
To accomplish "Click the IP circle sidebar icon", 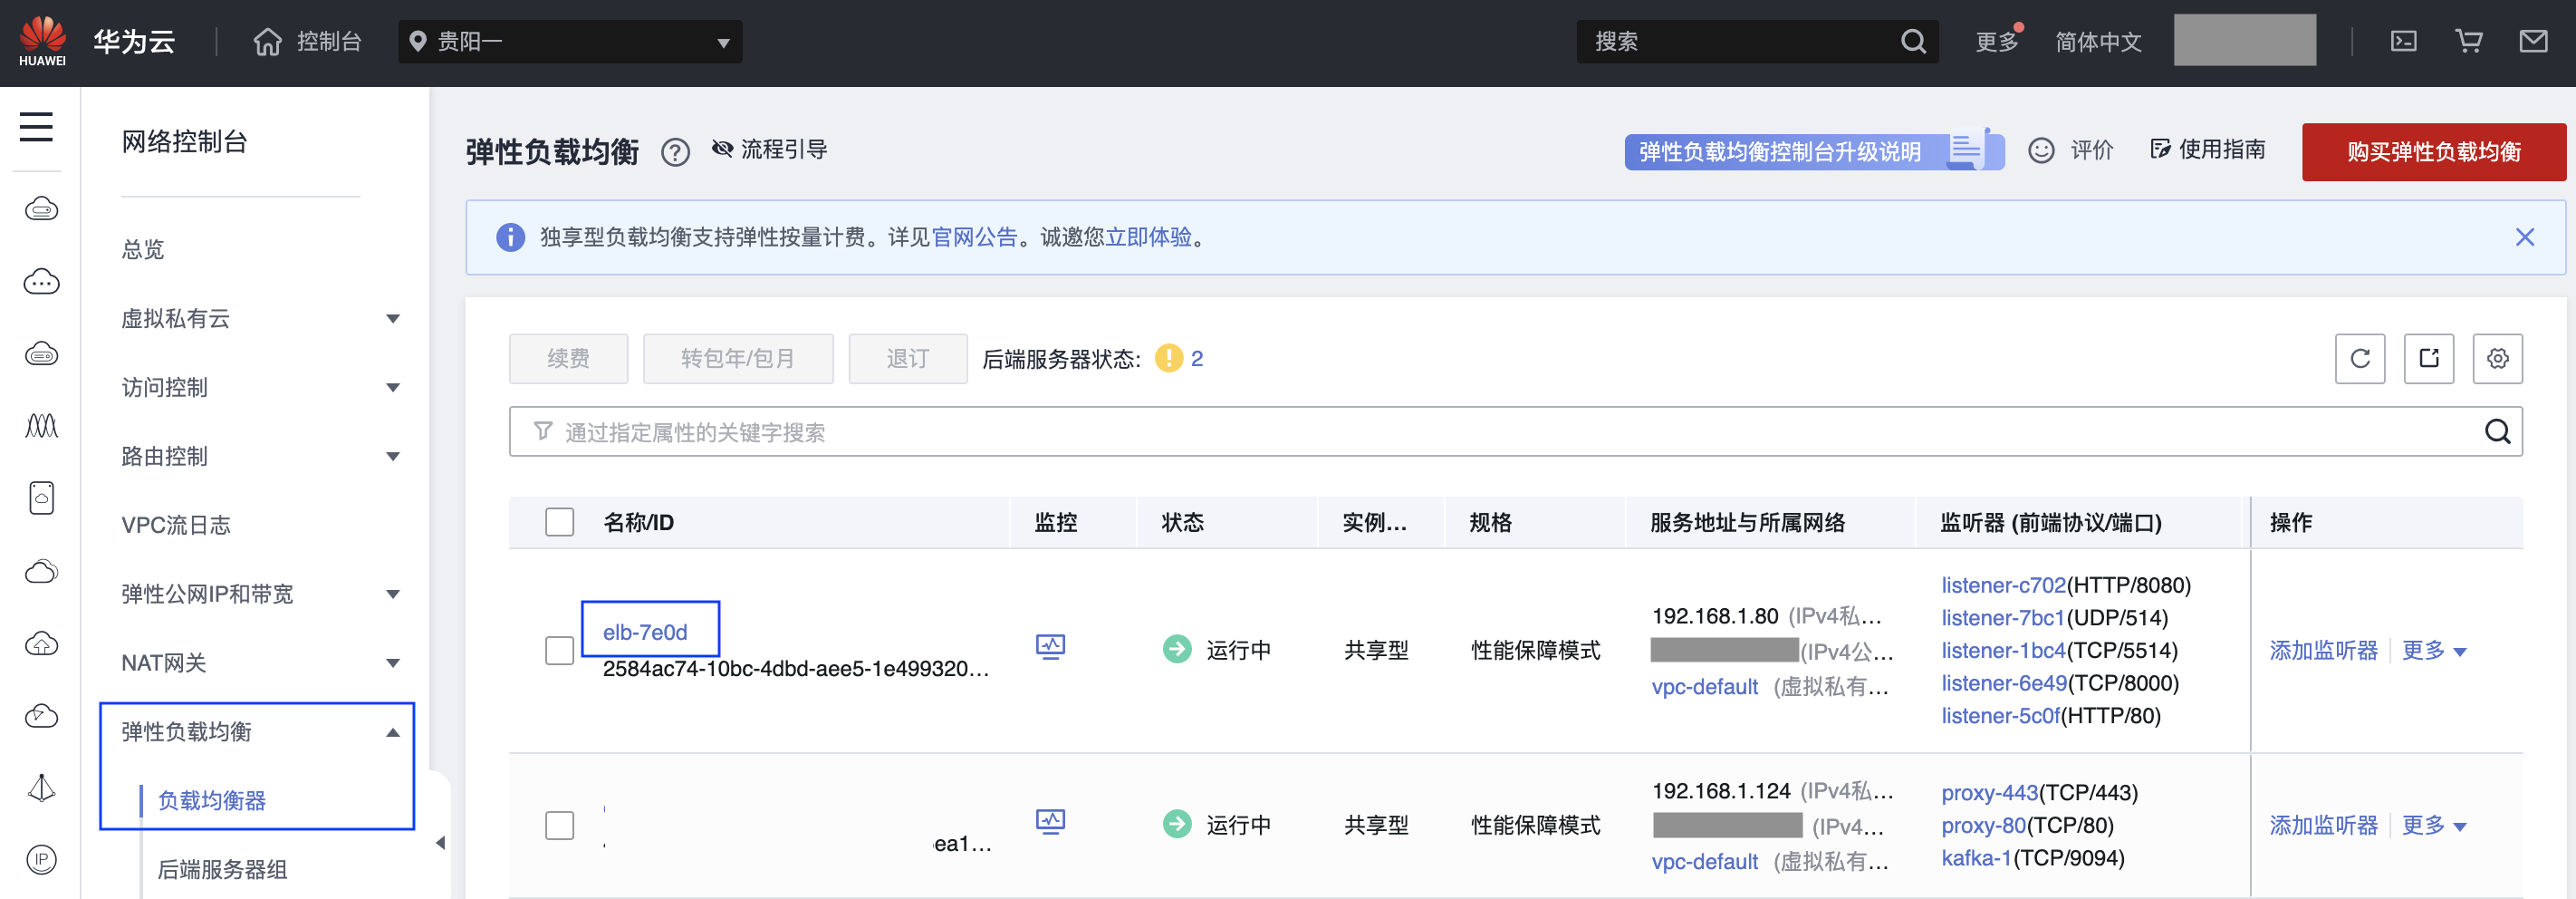I will point(41,860).
